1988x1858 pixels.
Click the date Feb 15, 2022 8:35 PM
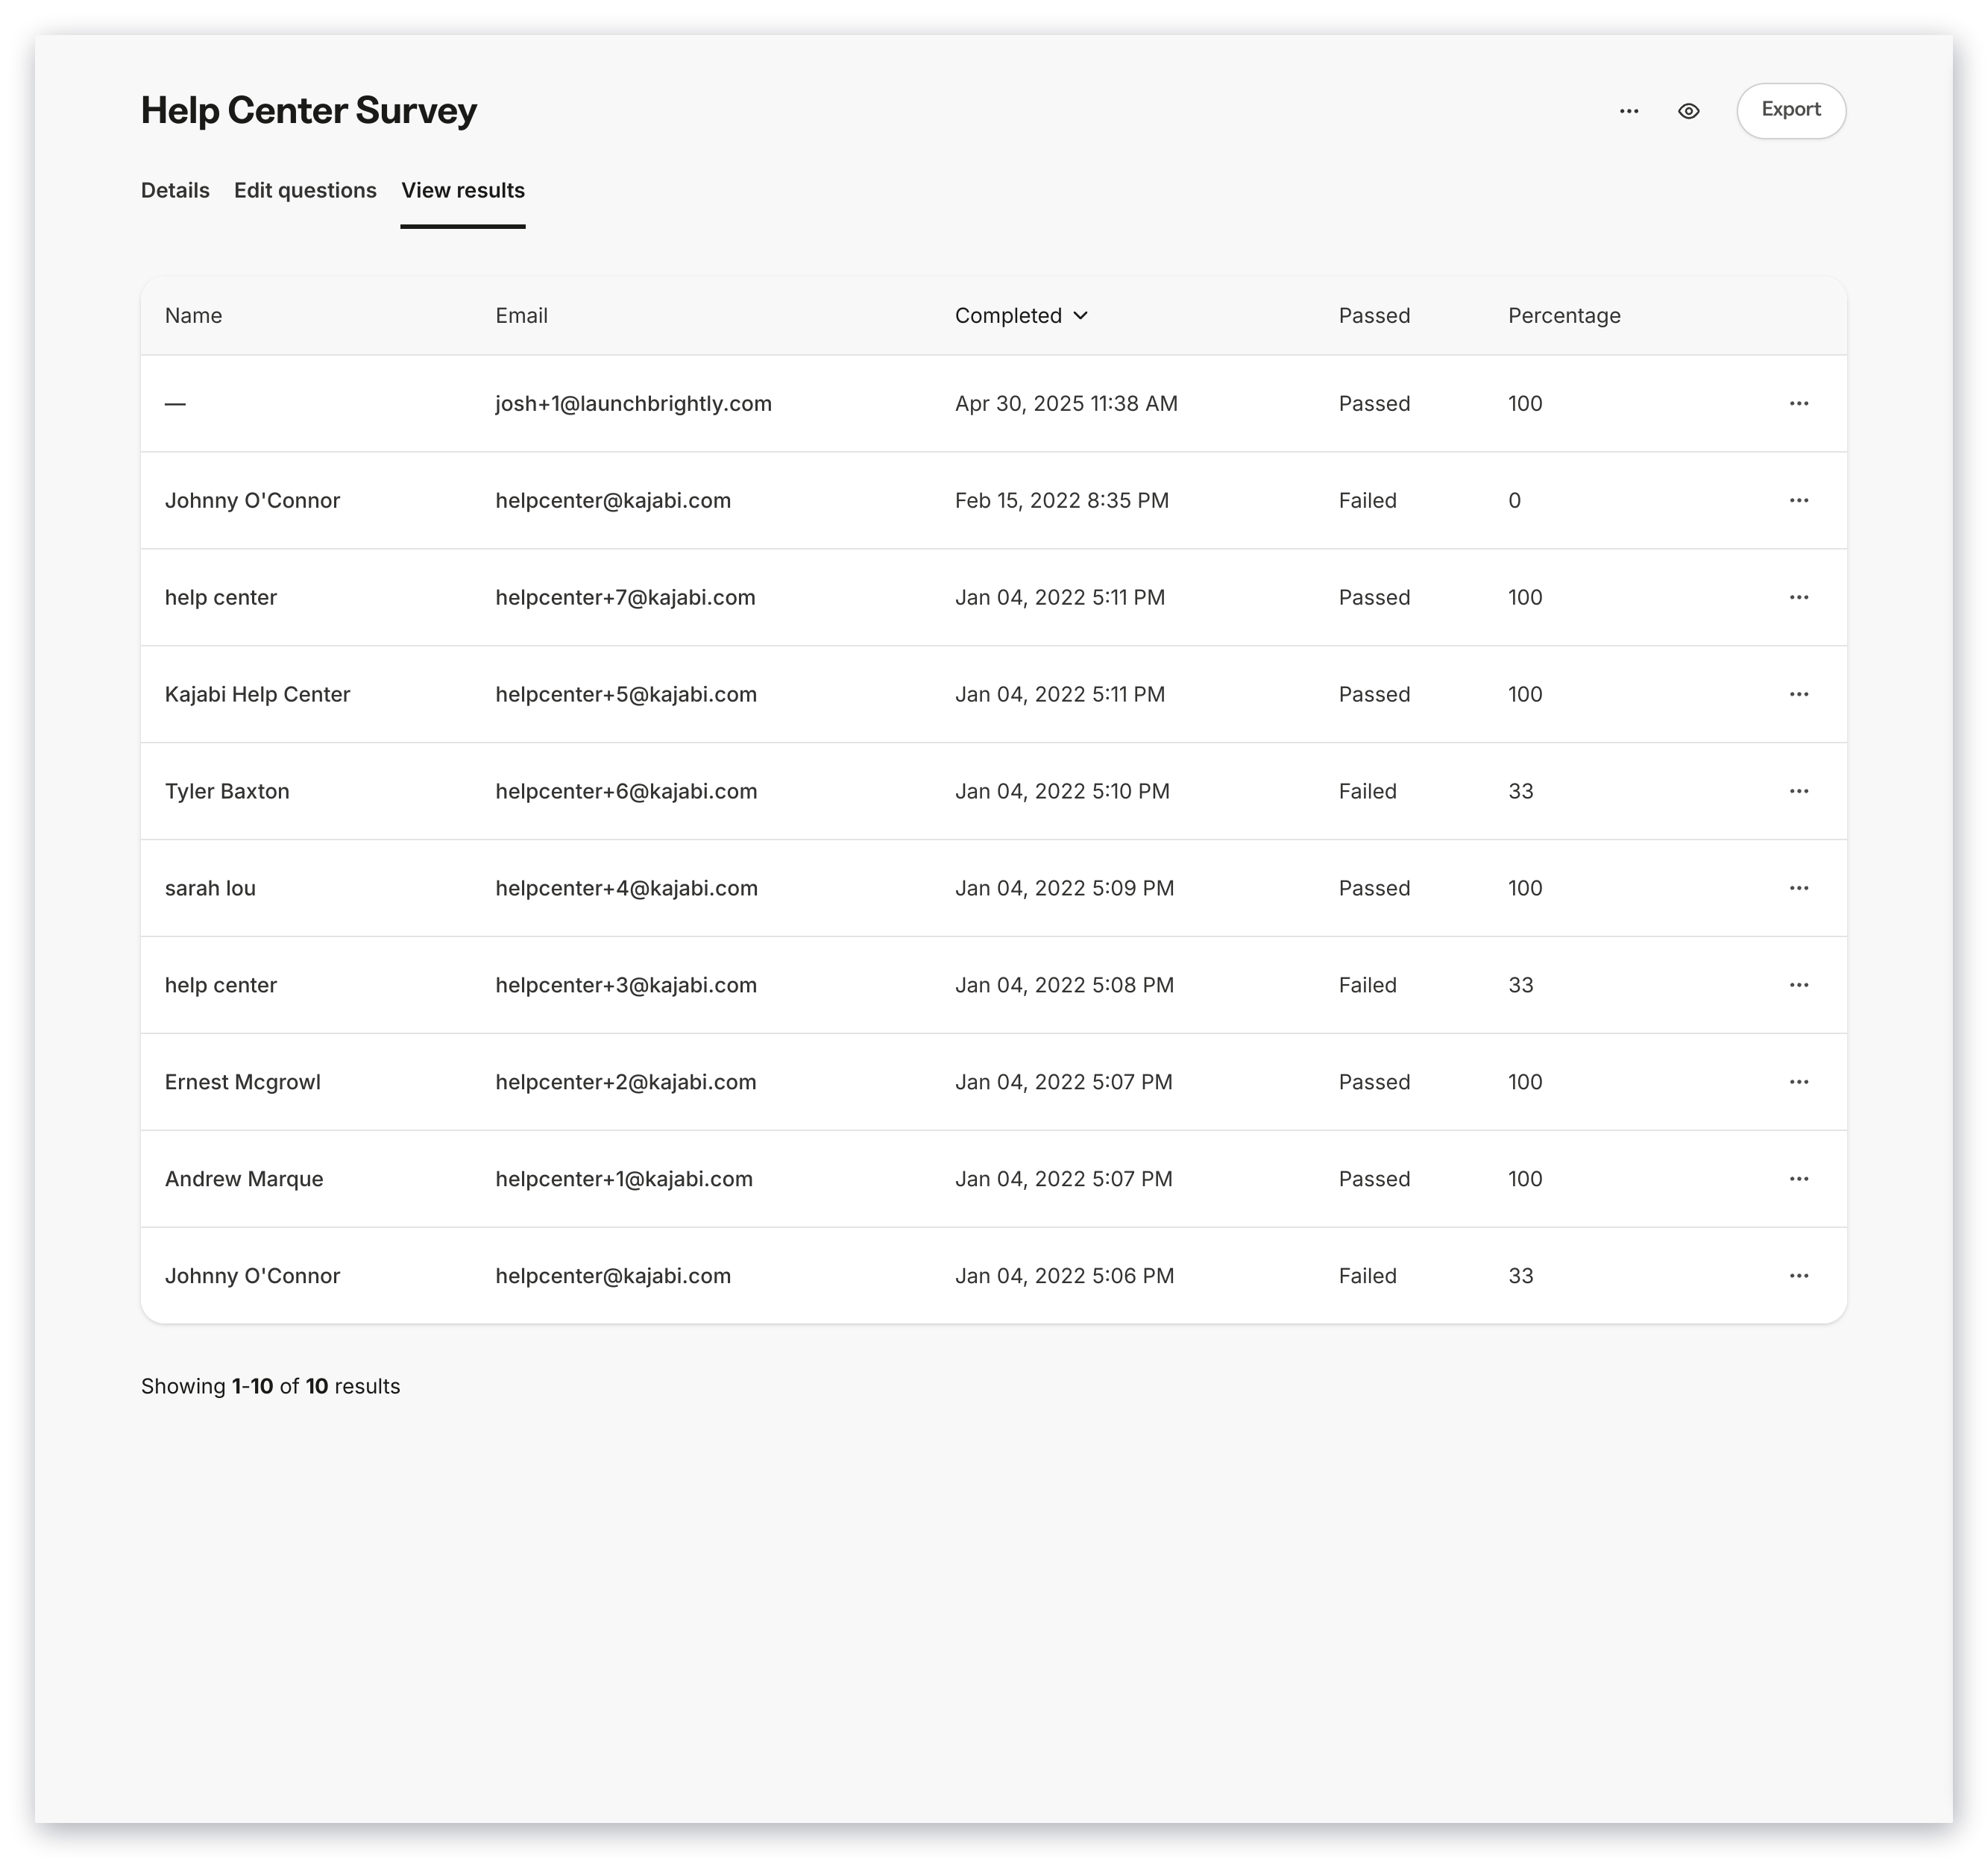(x=1062, y=500)
